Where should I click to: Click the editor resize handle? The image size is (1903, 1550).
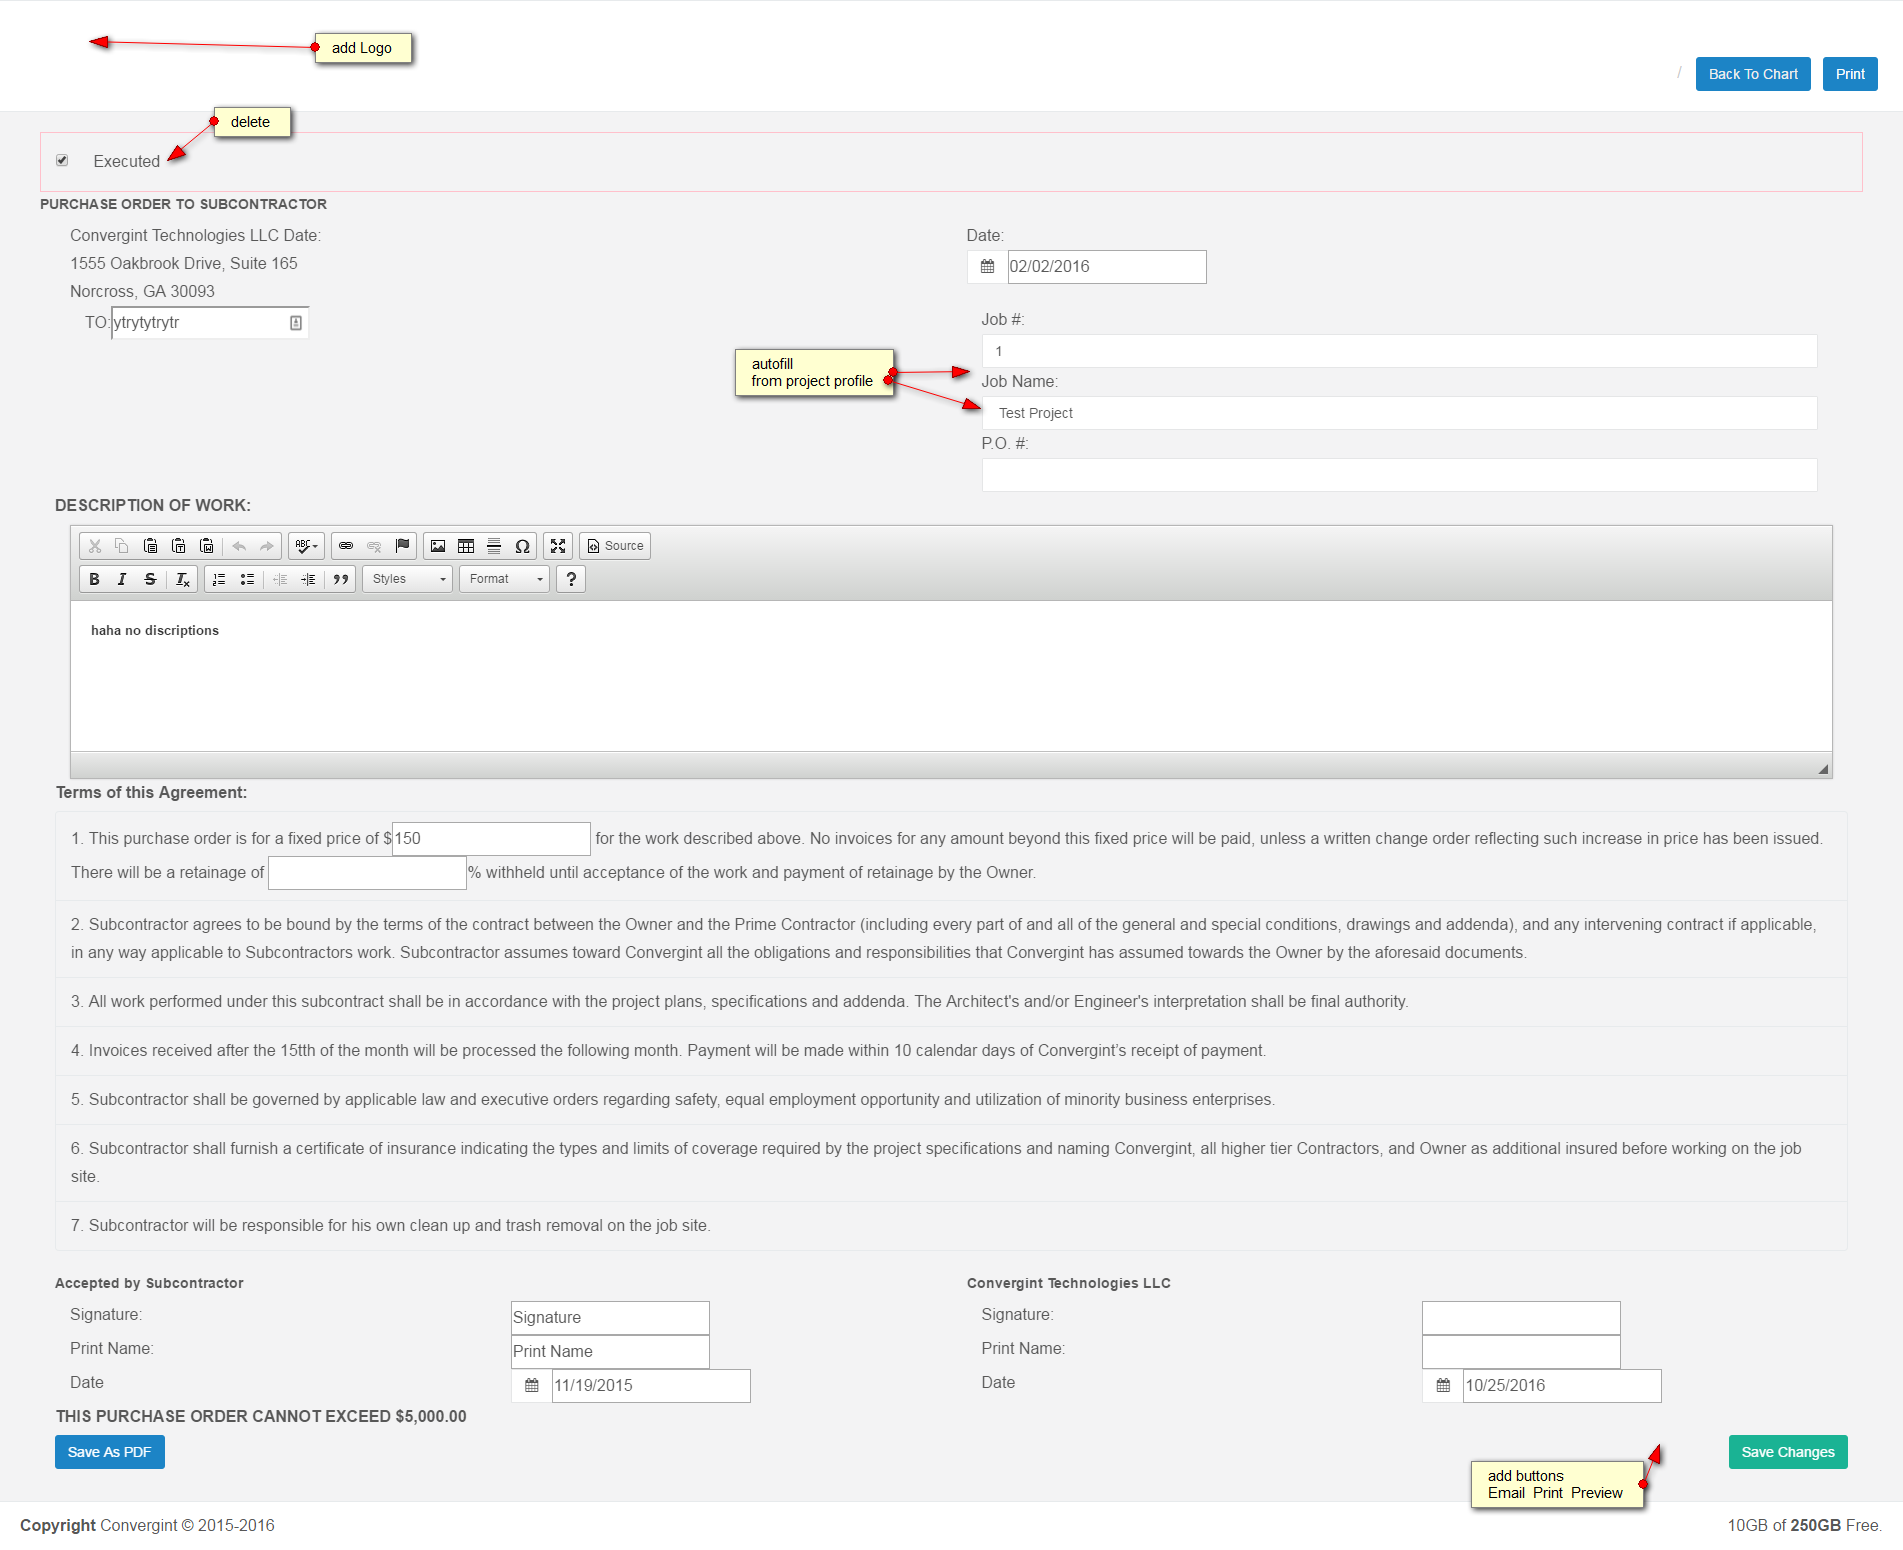[1823, 769]
